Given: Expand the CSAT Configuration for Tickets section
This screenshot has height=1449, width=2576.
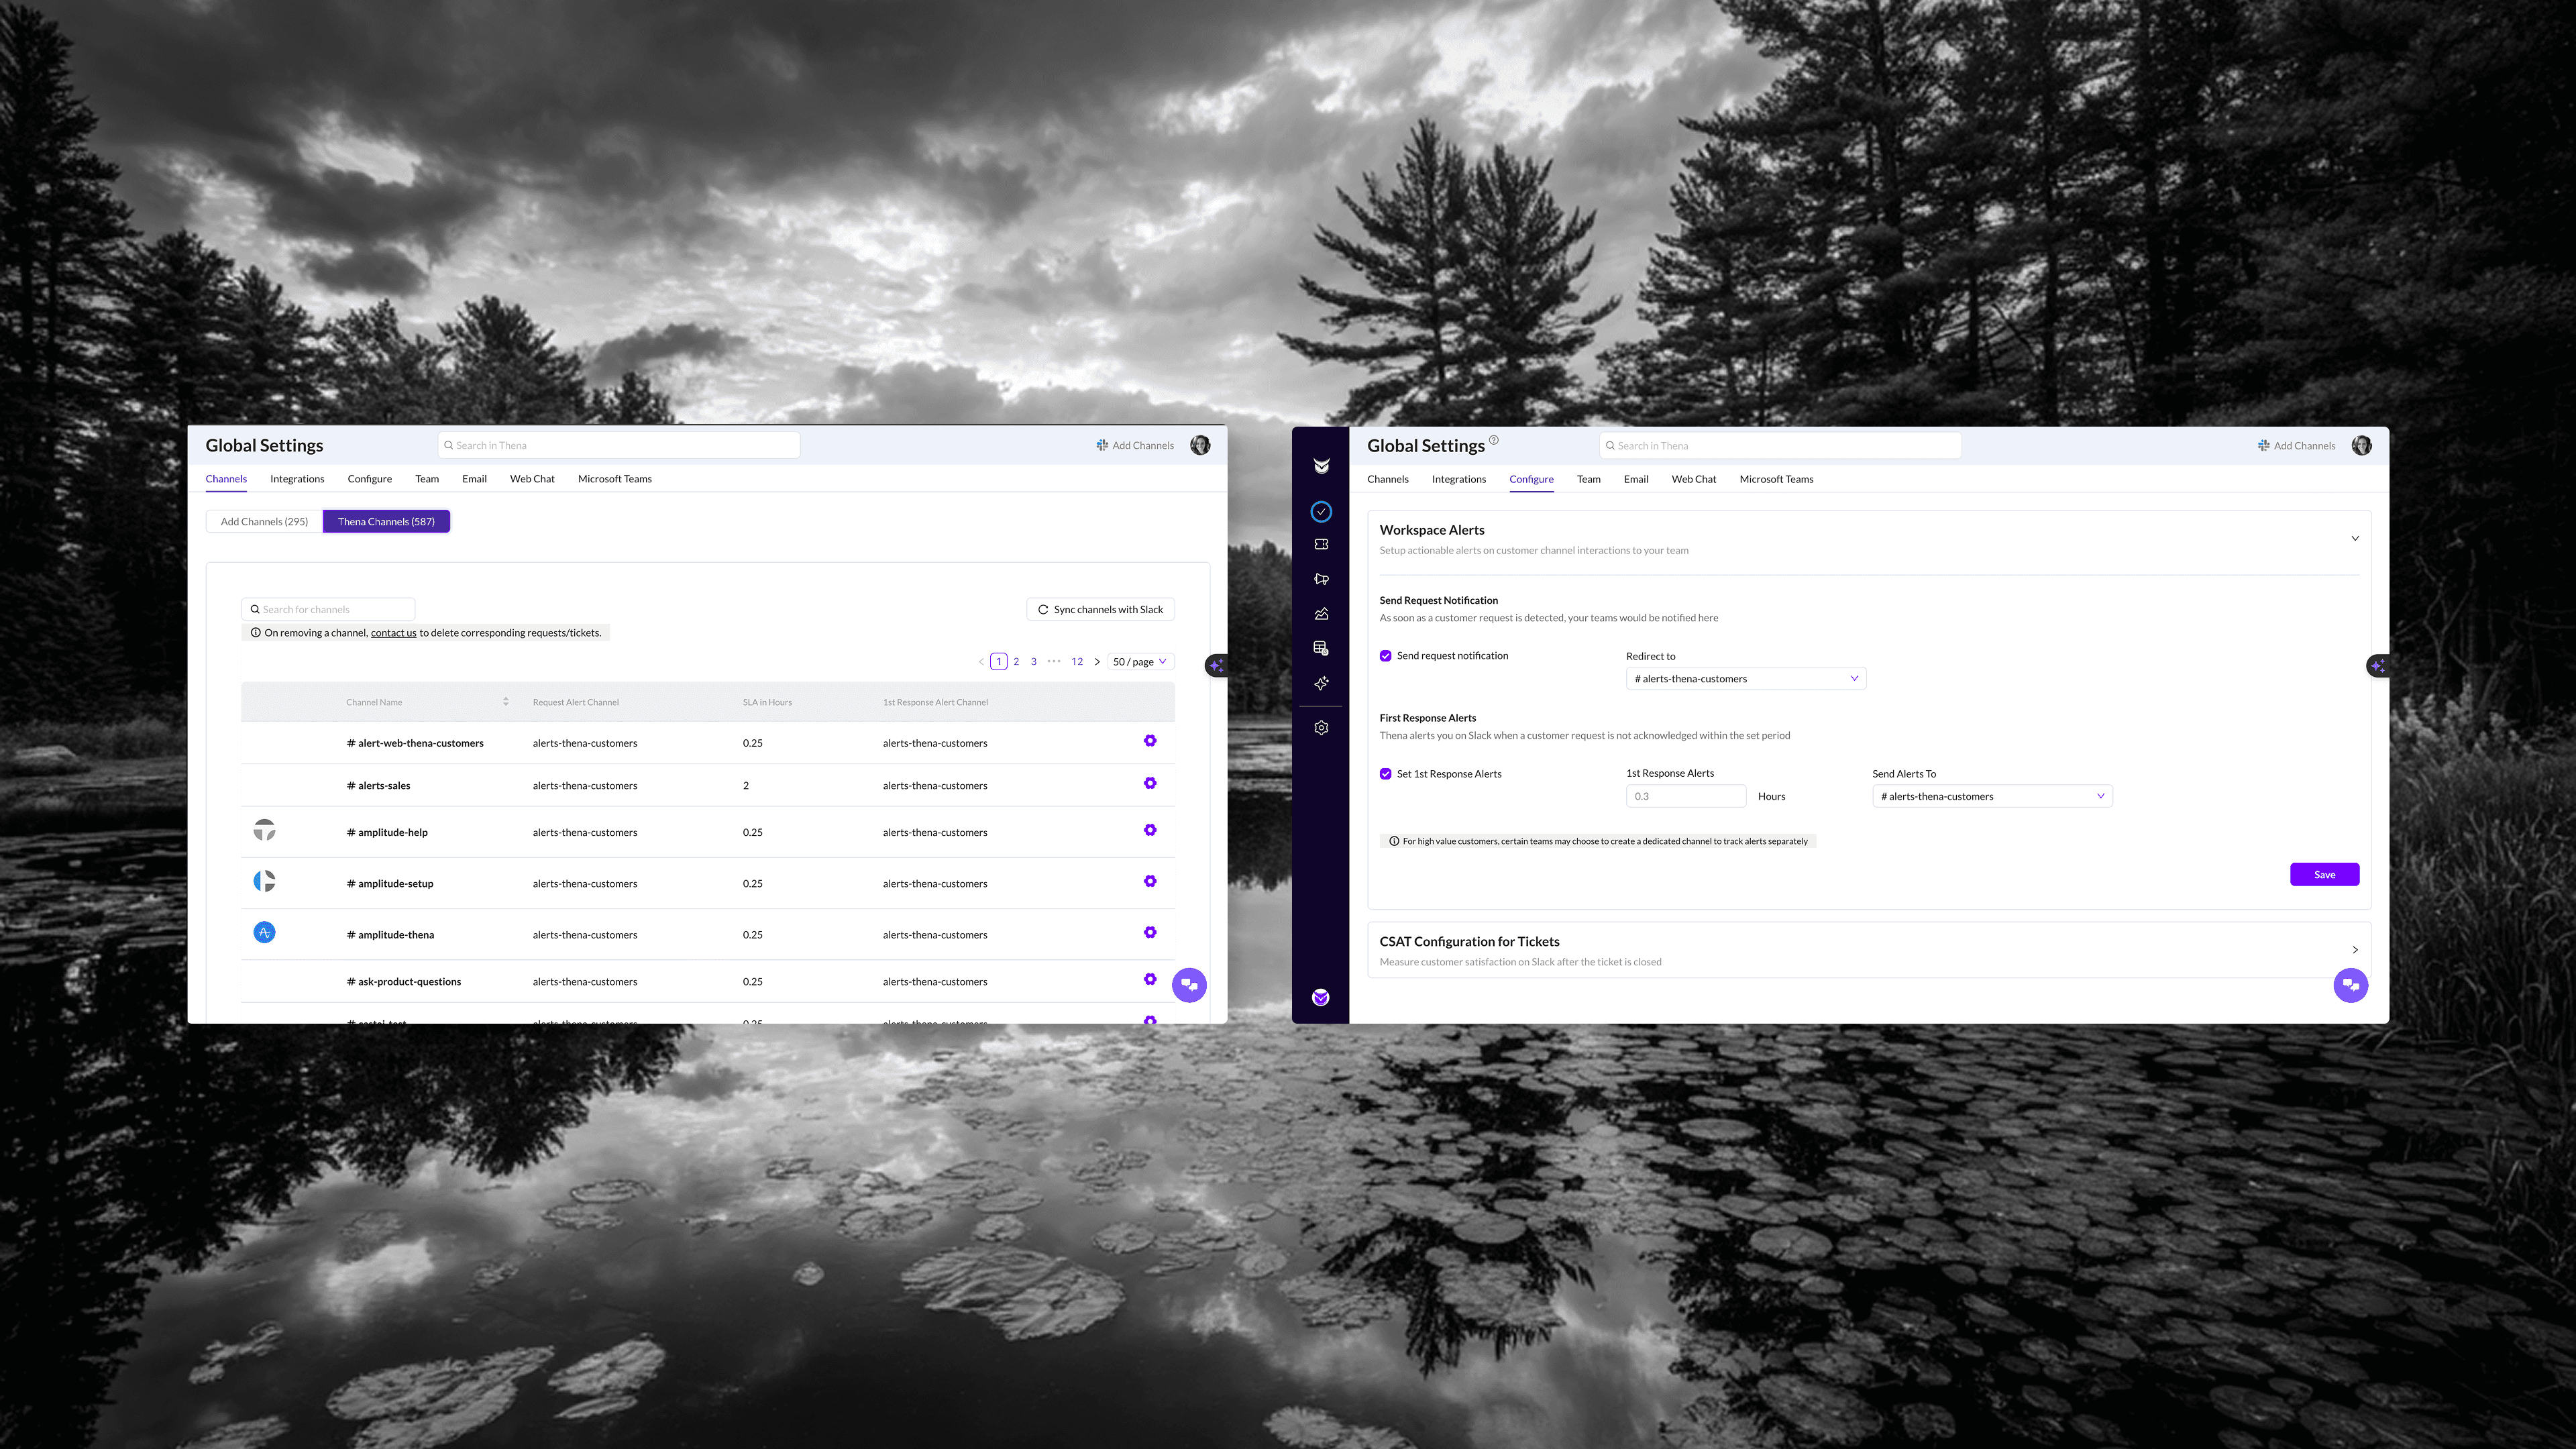Looking at the screenshot, I should coord(2354,950).
